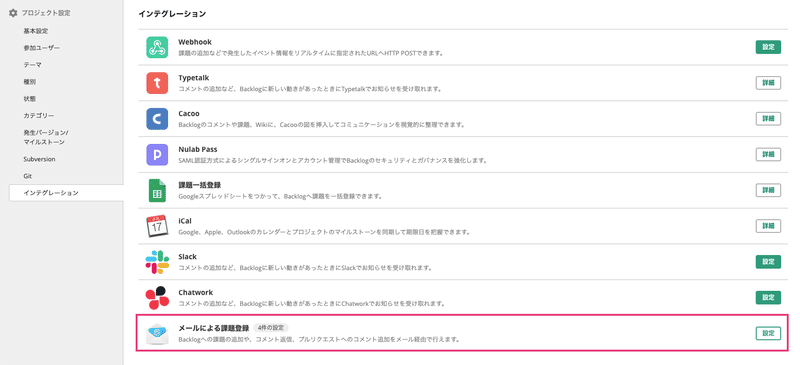Open Slack 設定 button
Viewport: 800px width, 365px height.
click(768, 261)
